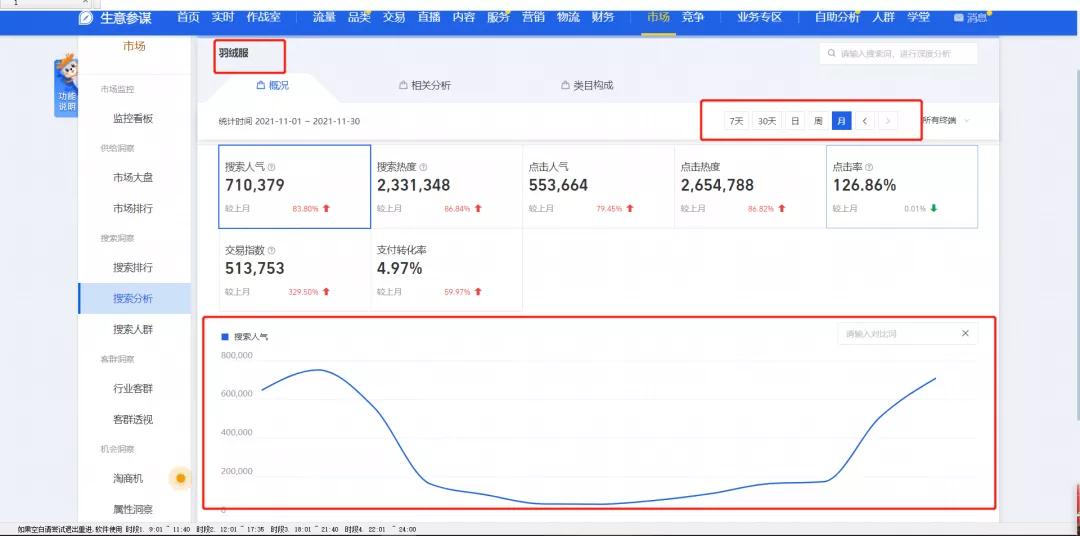Select the 周 granularity
Screen dimensions: 1080x536
click(818, 121)
